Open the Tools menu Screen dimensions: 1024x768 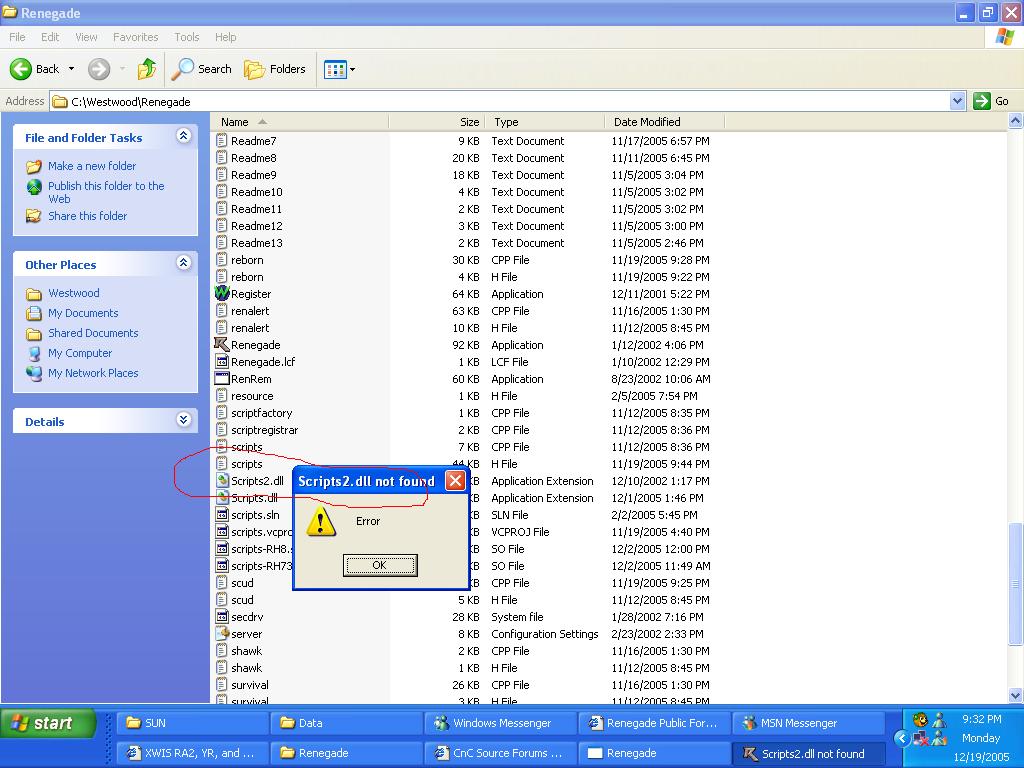187,37
